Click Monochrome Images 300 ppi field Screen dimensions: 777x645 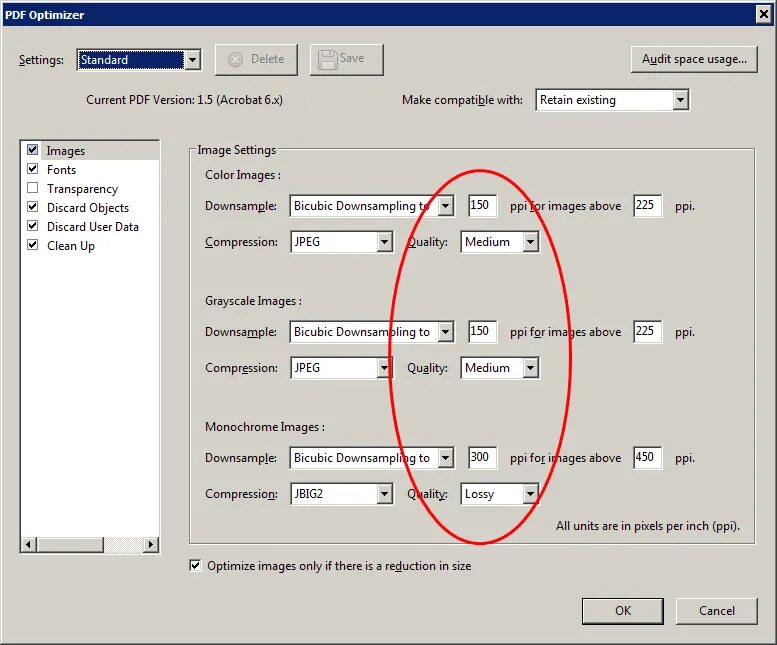[x=482, y=457]
